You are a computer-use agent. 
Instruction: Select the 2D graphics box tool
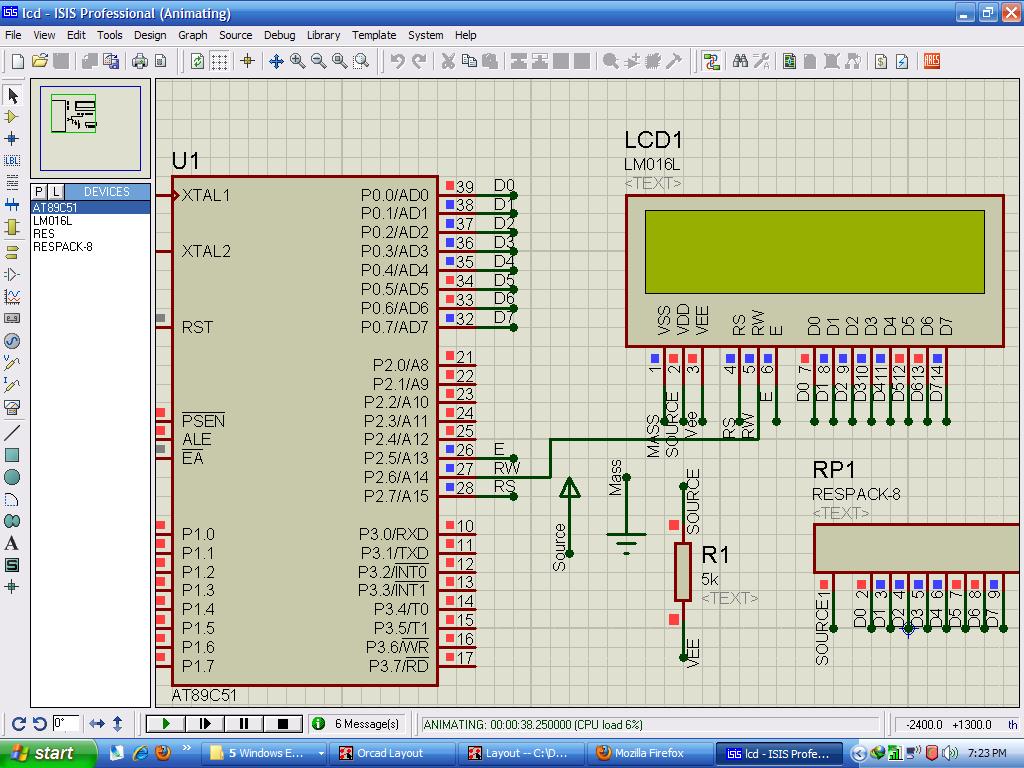[12, 455]
